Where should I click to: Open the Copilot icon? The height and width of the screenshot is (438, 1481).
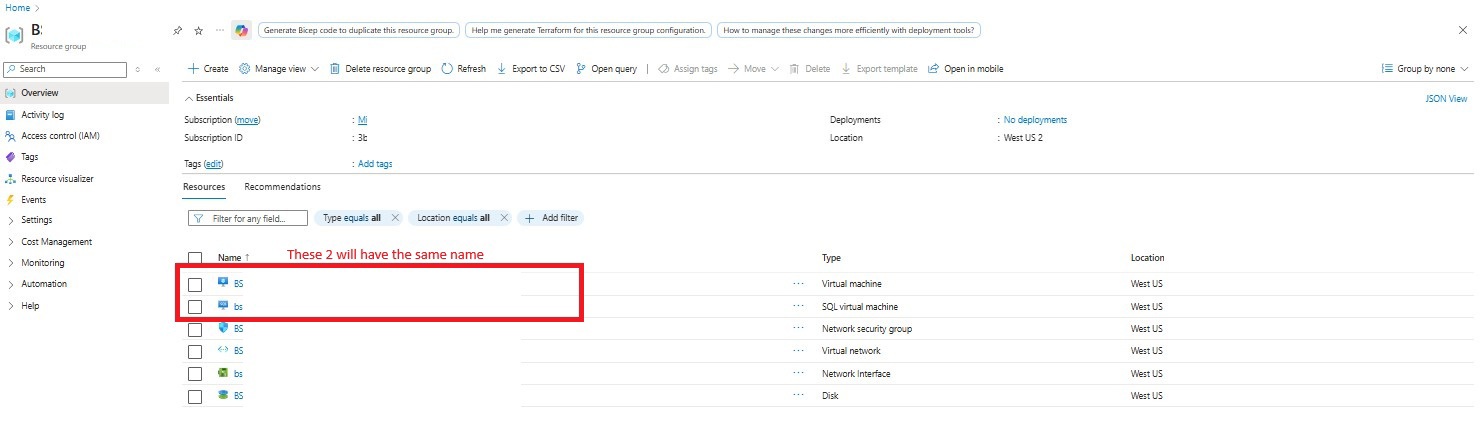coord(241,30)
